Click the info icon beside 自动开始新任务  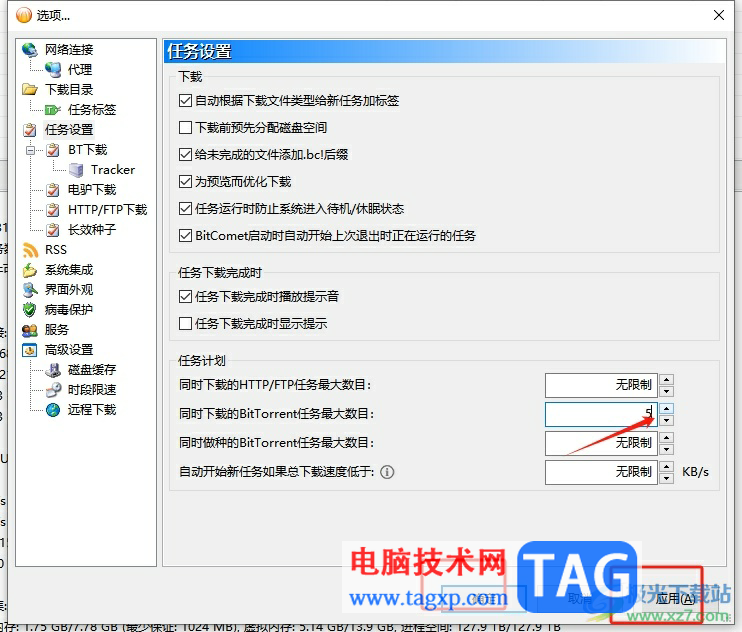pyautogui.click(x=387, y=472)
